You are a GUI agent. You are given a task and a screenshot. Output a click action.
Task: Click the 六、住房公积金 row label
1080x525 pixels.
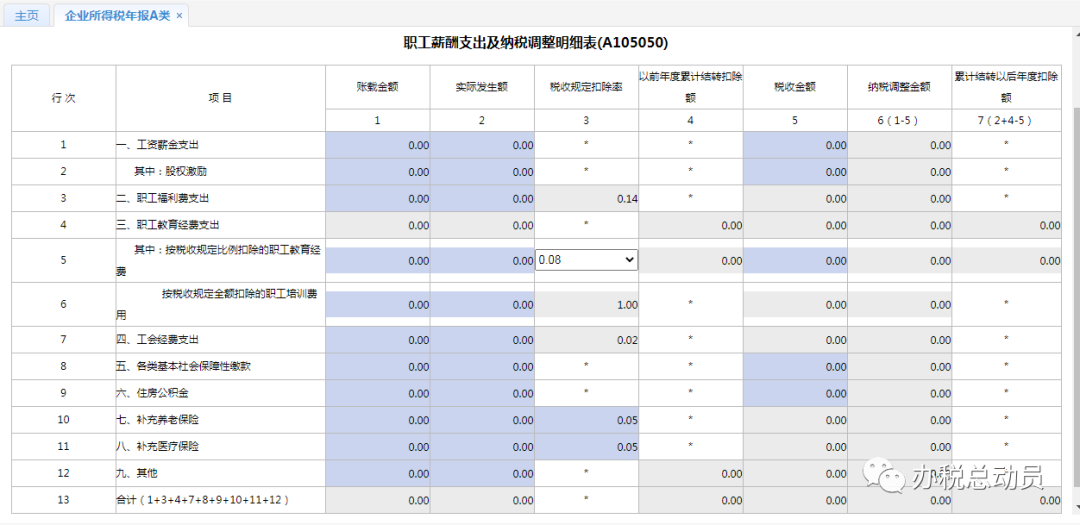pyautogui.click(x=152, y=393)
